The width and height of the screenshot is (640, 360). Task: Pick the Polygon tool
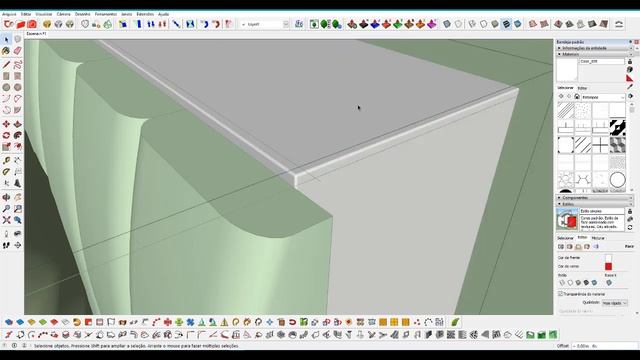18,87
